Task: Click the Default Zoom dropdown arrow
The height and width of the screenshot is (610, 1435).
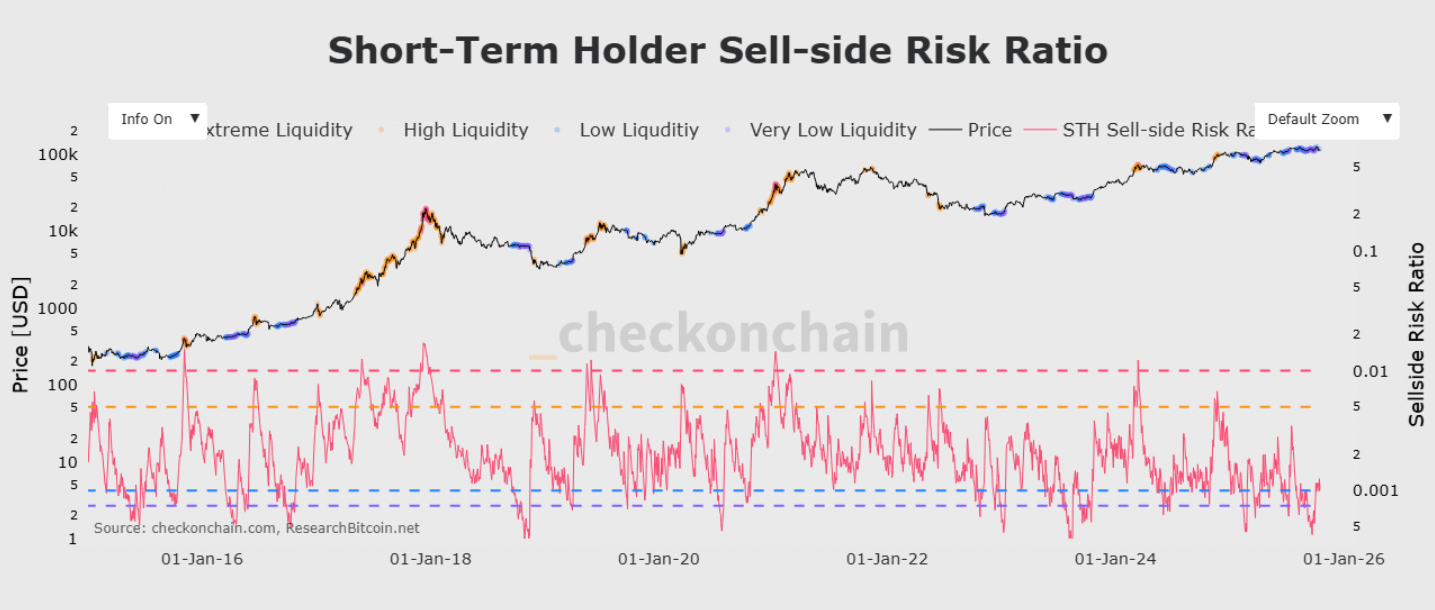Action: click(1388, 119)
